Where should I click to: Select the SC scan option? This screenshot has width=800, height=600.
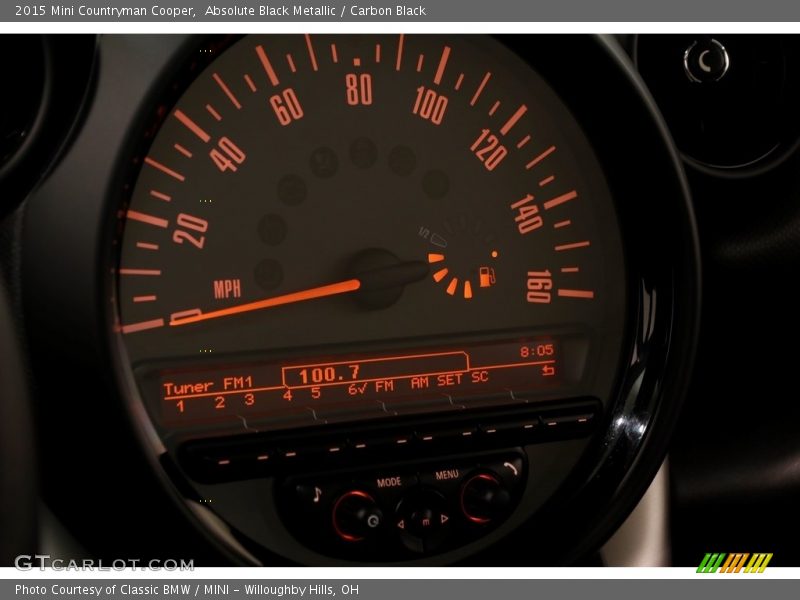point(480,377)
